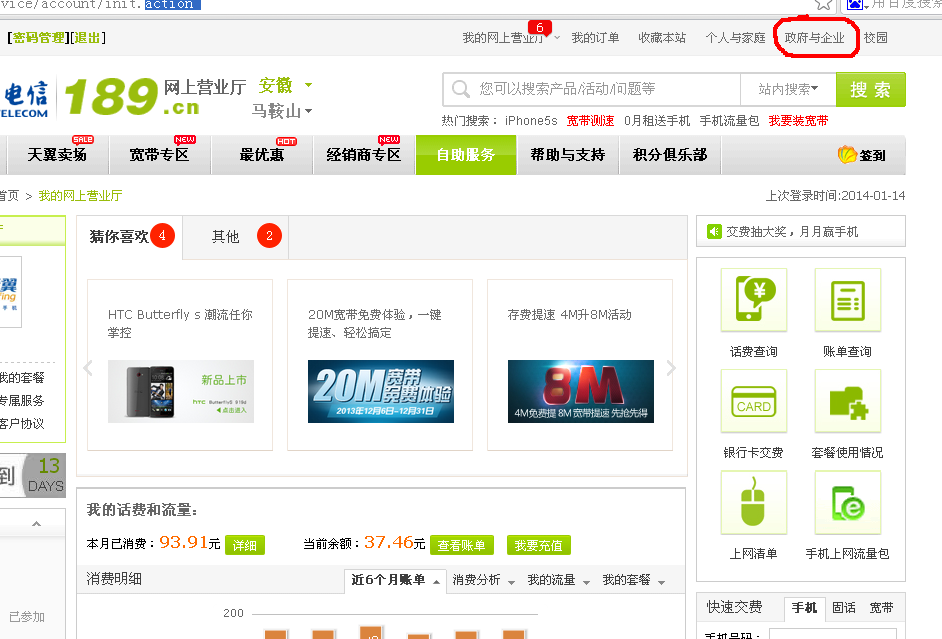Switch to the 其他 tab
Screen dimensions: 942x639
tap(236, 237)
